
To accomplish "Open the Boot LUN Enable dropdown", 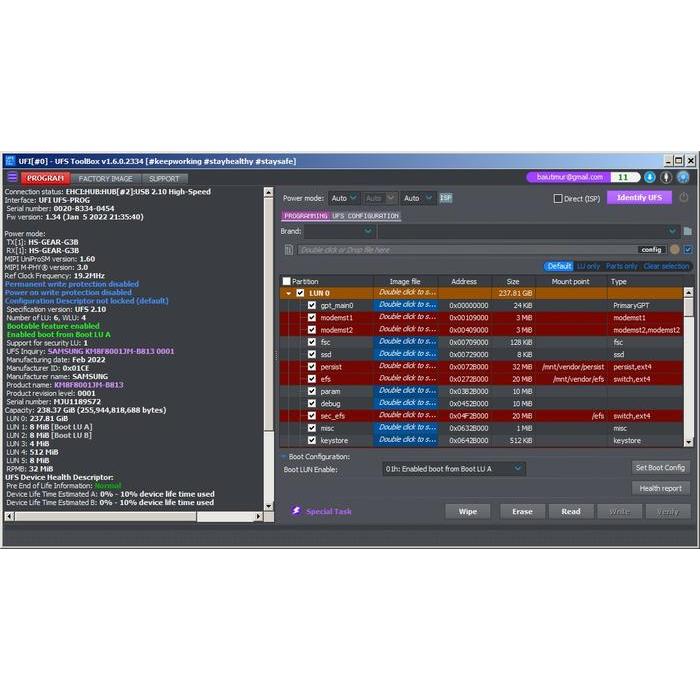I will click(454, 469).
